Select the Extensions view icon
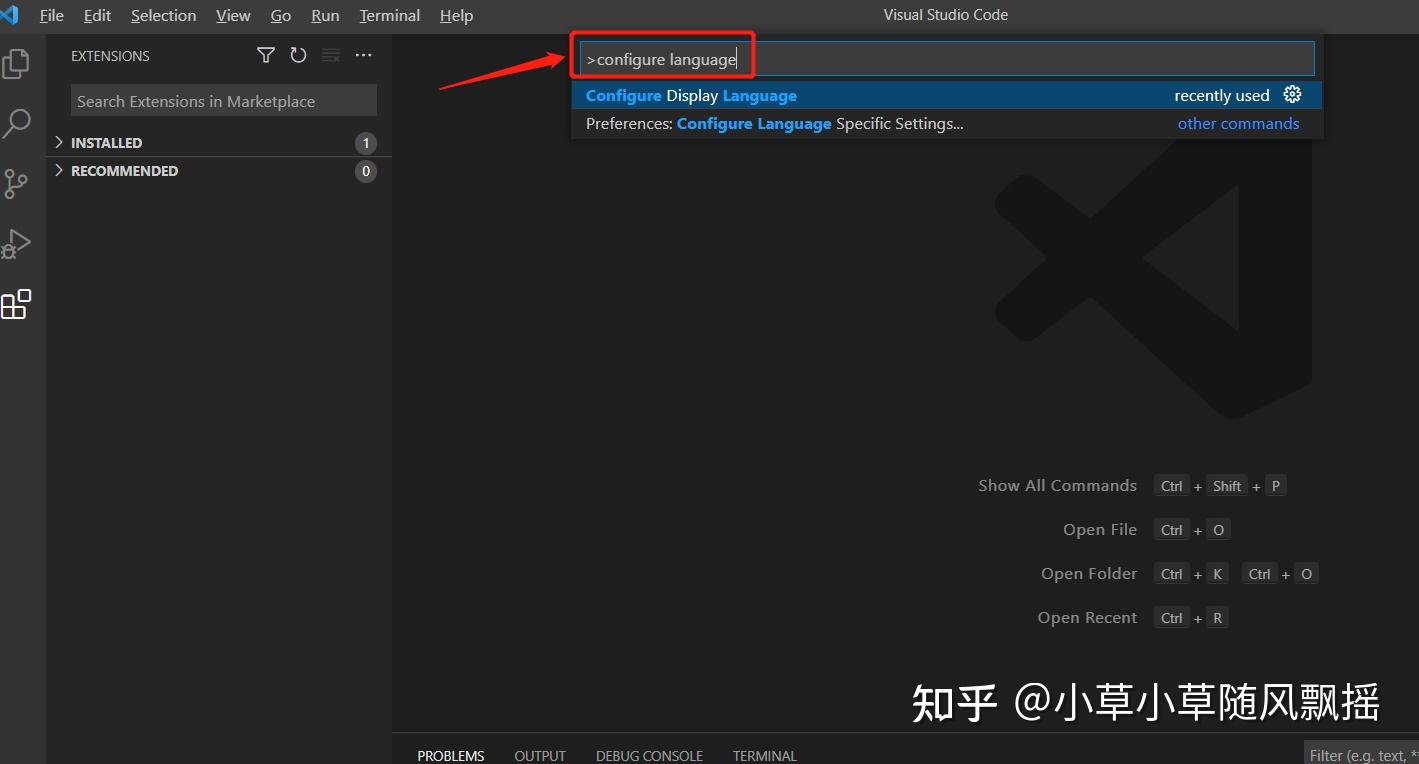The image size is (1419, 764). coord(16,304)
